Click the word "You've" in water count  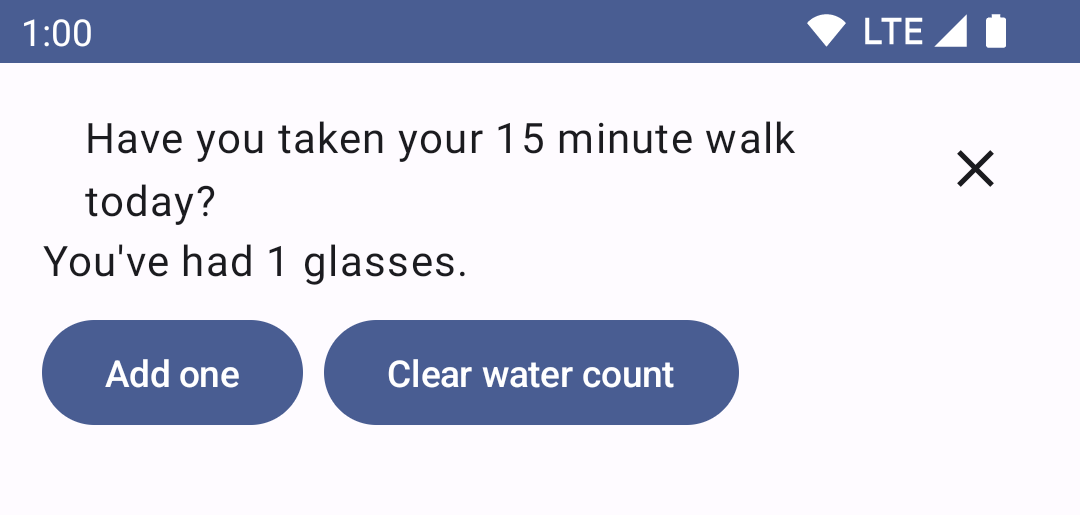pos(106,262)
